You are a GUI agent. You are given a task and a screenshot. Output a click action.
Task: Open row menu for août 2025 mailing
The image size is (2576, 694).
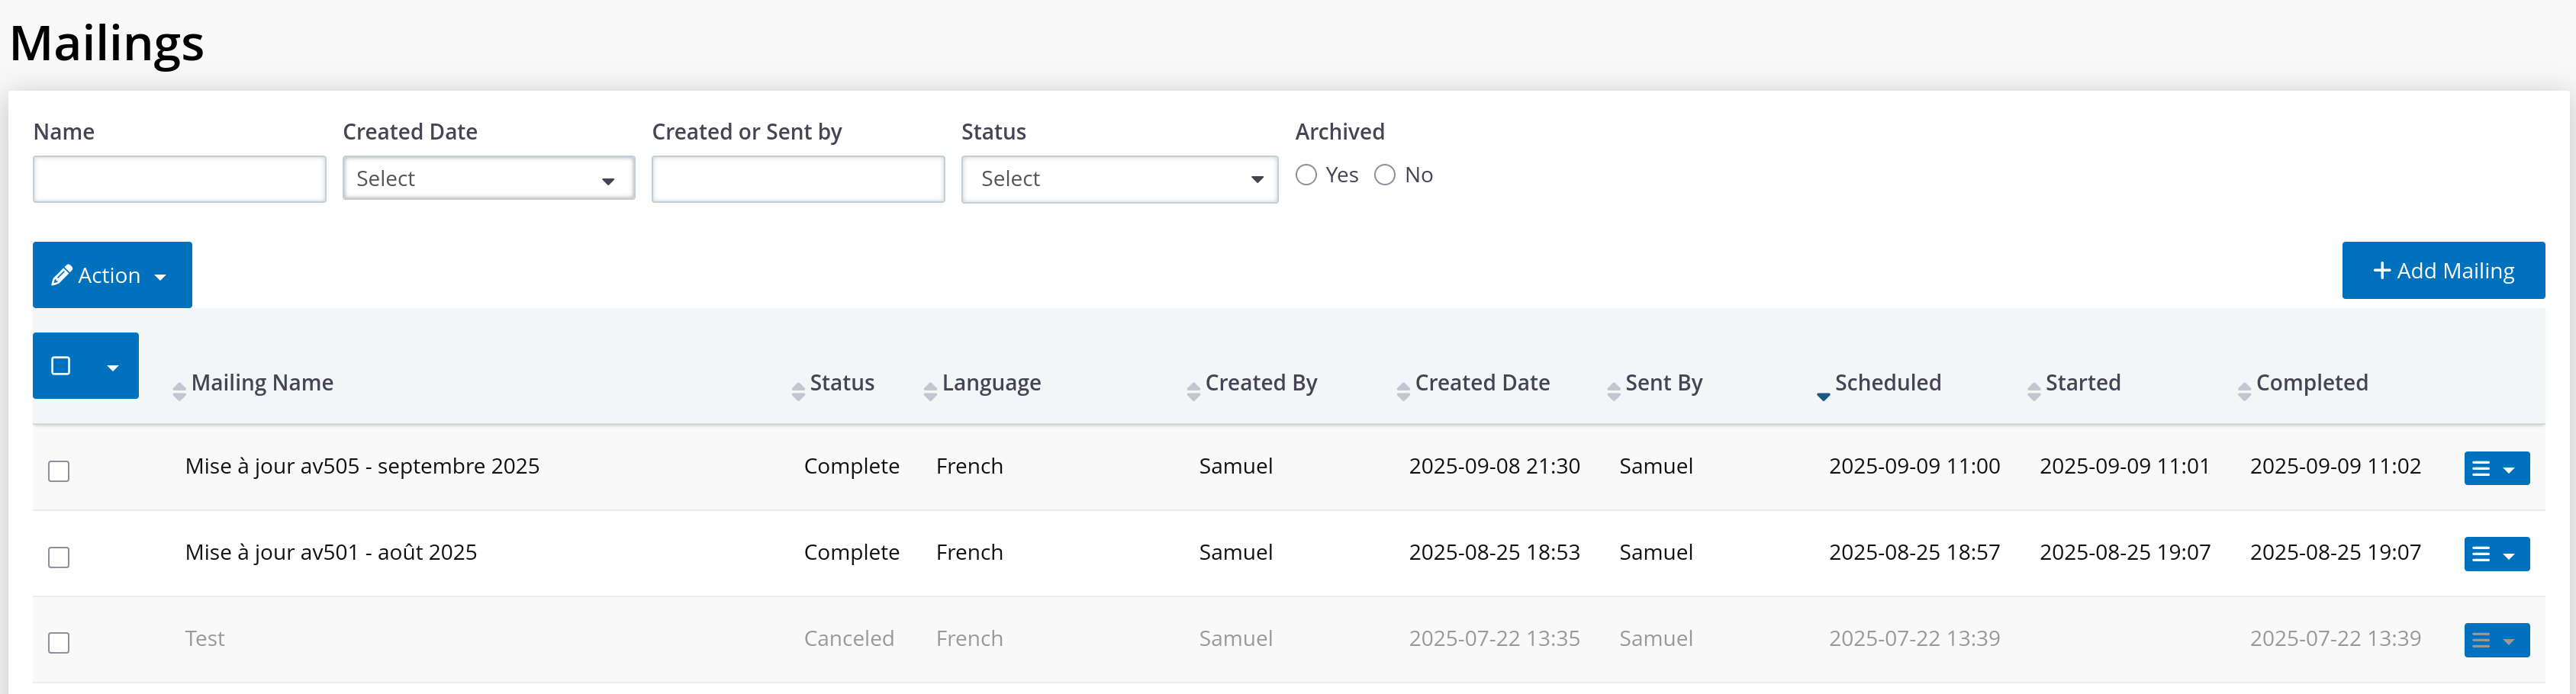[x=2495, y=555]
